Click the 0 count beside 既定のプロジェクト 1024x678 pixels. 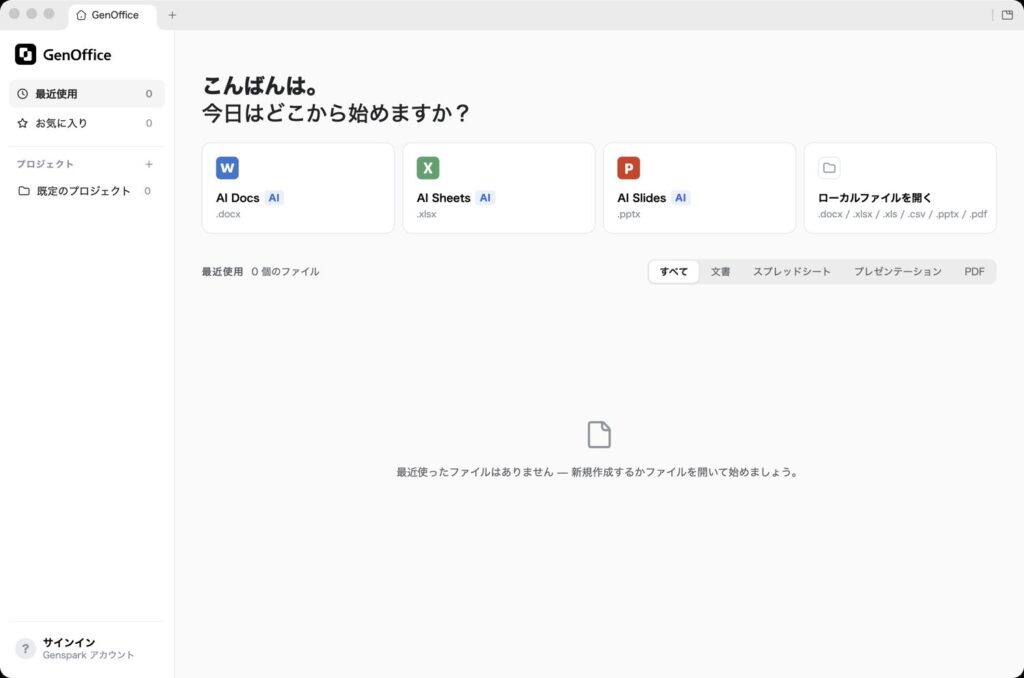tap(148, 191)
